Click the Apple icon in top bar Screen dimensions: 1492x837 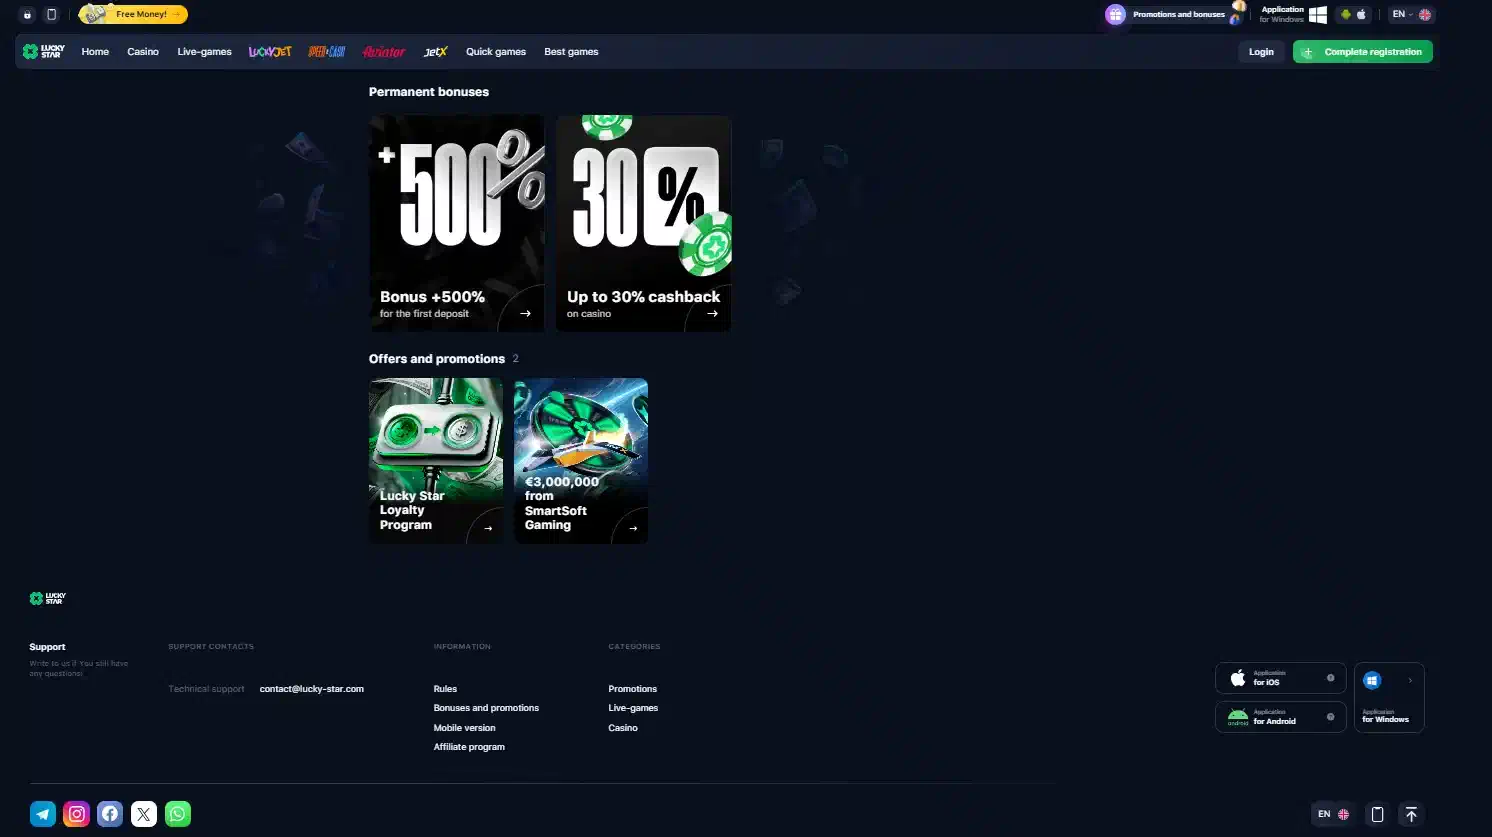coord(1361,15)
